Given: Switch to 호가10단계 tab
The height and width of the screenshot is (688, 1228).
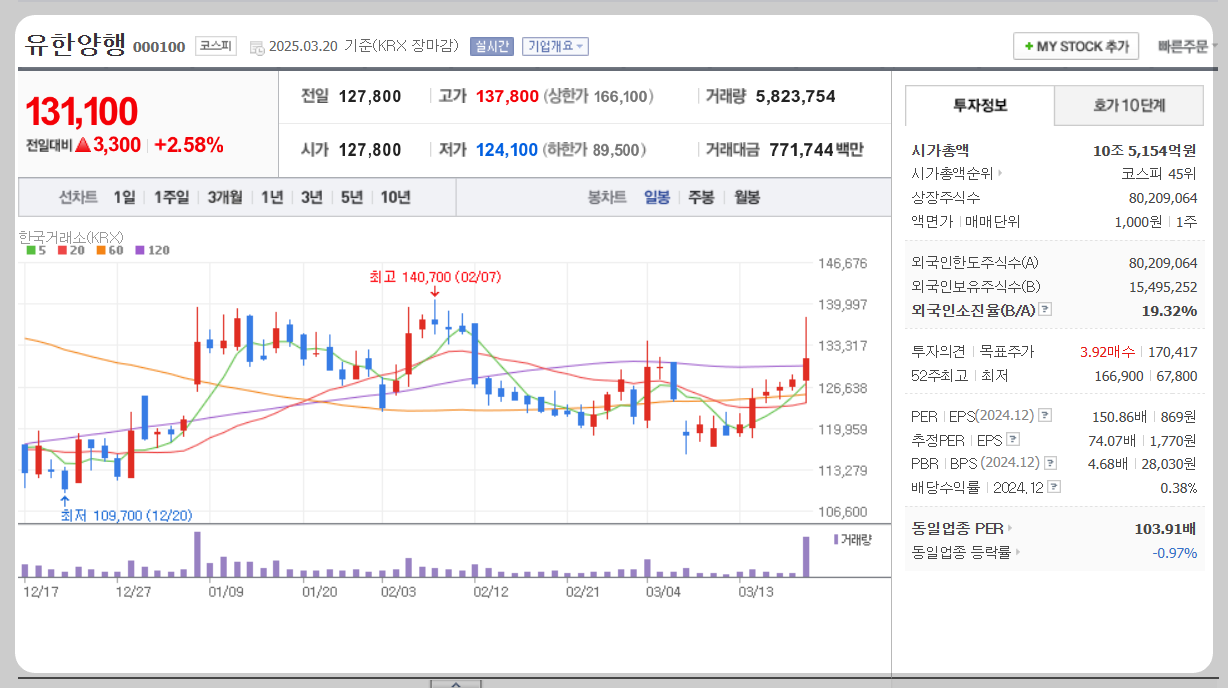Looking at the screenshot, I should click(x=1129, y=105).
